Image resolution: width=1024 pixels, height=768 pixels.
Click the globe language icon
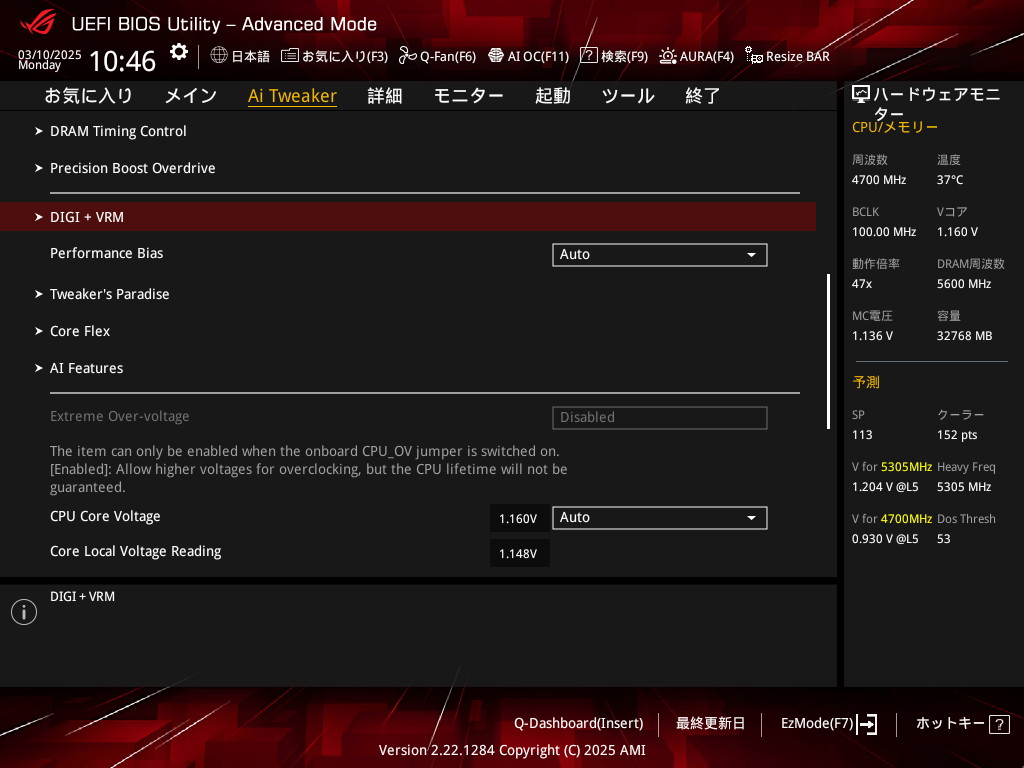coord(219,56)
